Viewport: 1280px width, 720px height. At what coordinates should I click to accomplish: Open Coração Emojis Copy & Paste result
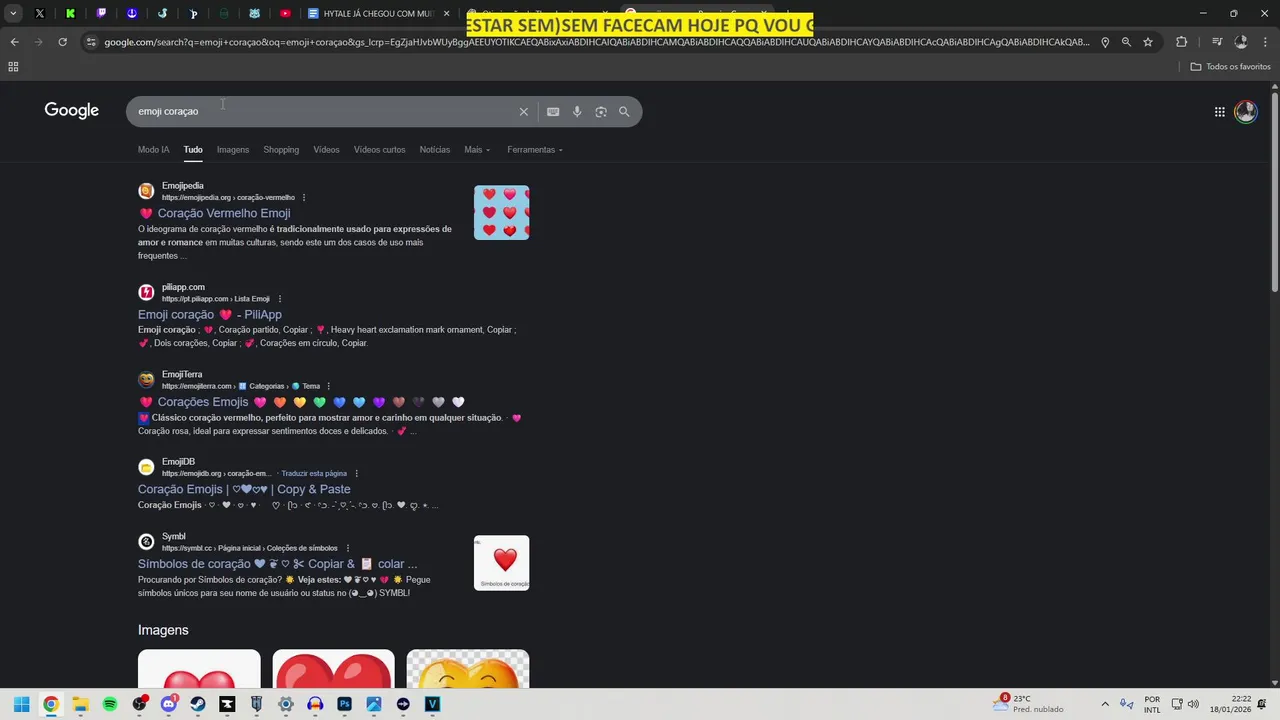pyautogui.click(x=244, y=489)
